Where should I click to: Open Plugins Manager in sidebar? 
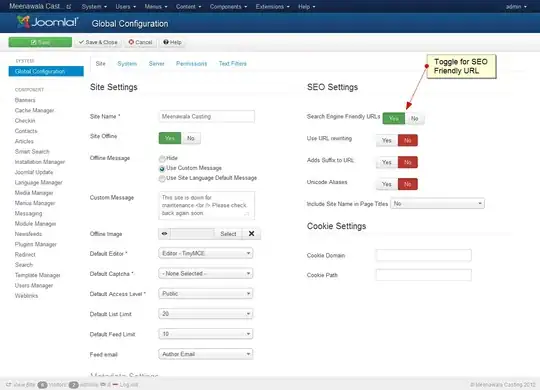click(x=36, y=244)
